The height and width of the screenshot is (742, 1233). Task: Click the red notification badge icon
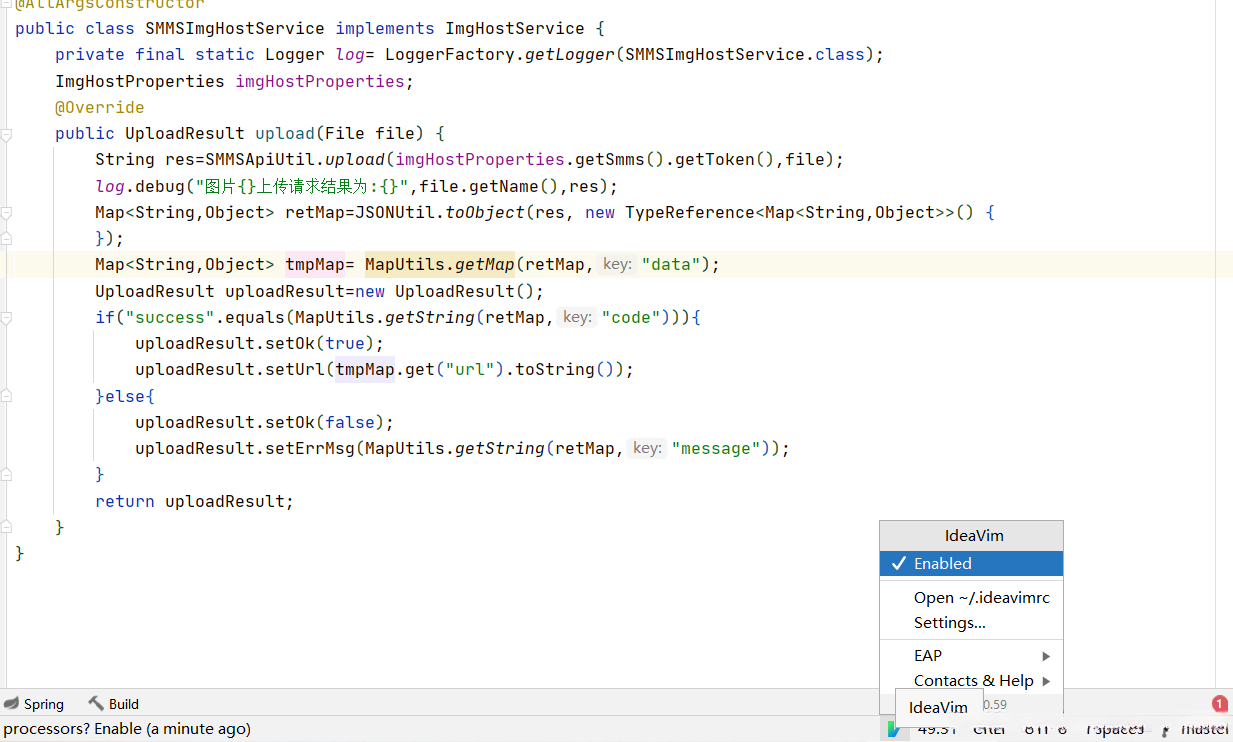[x=1219, y=704]
